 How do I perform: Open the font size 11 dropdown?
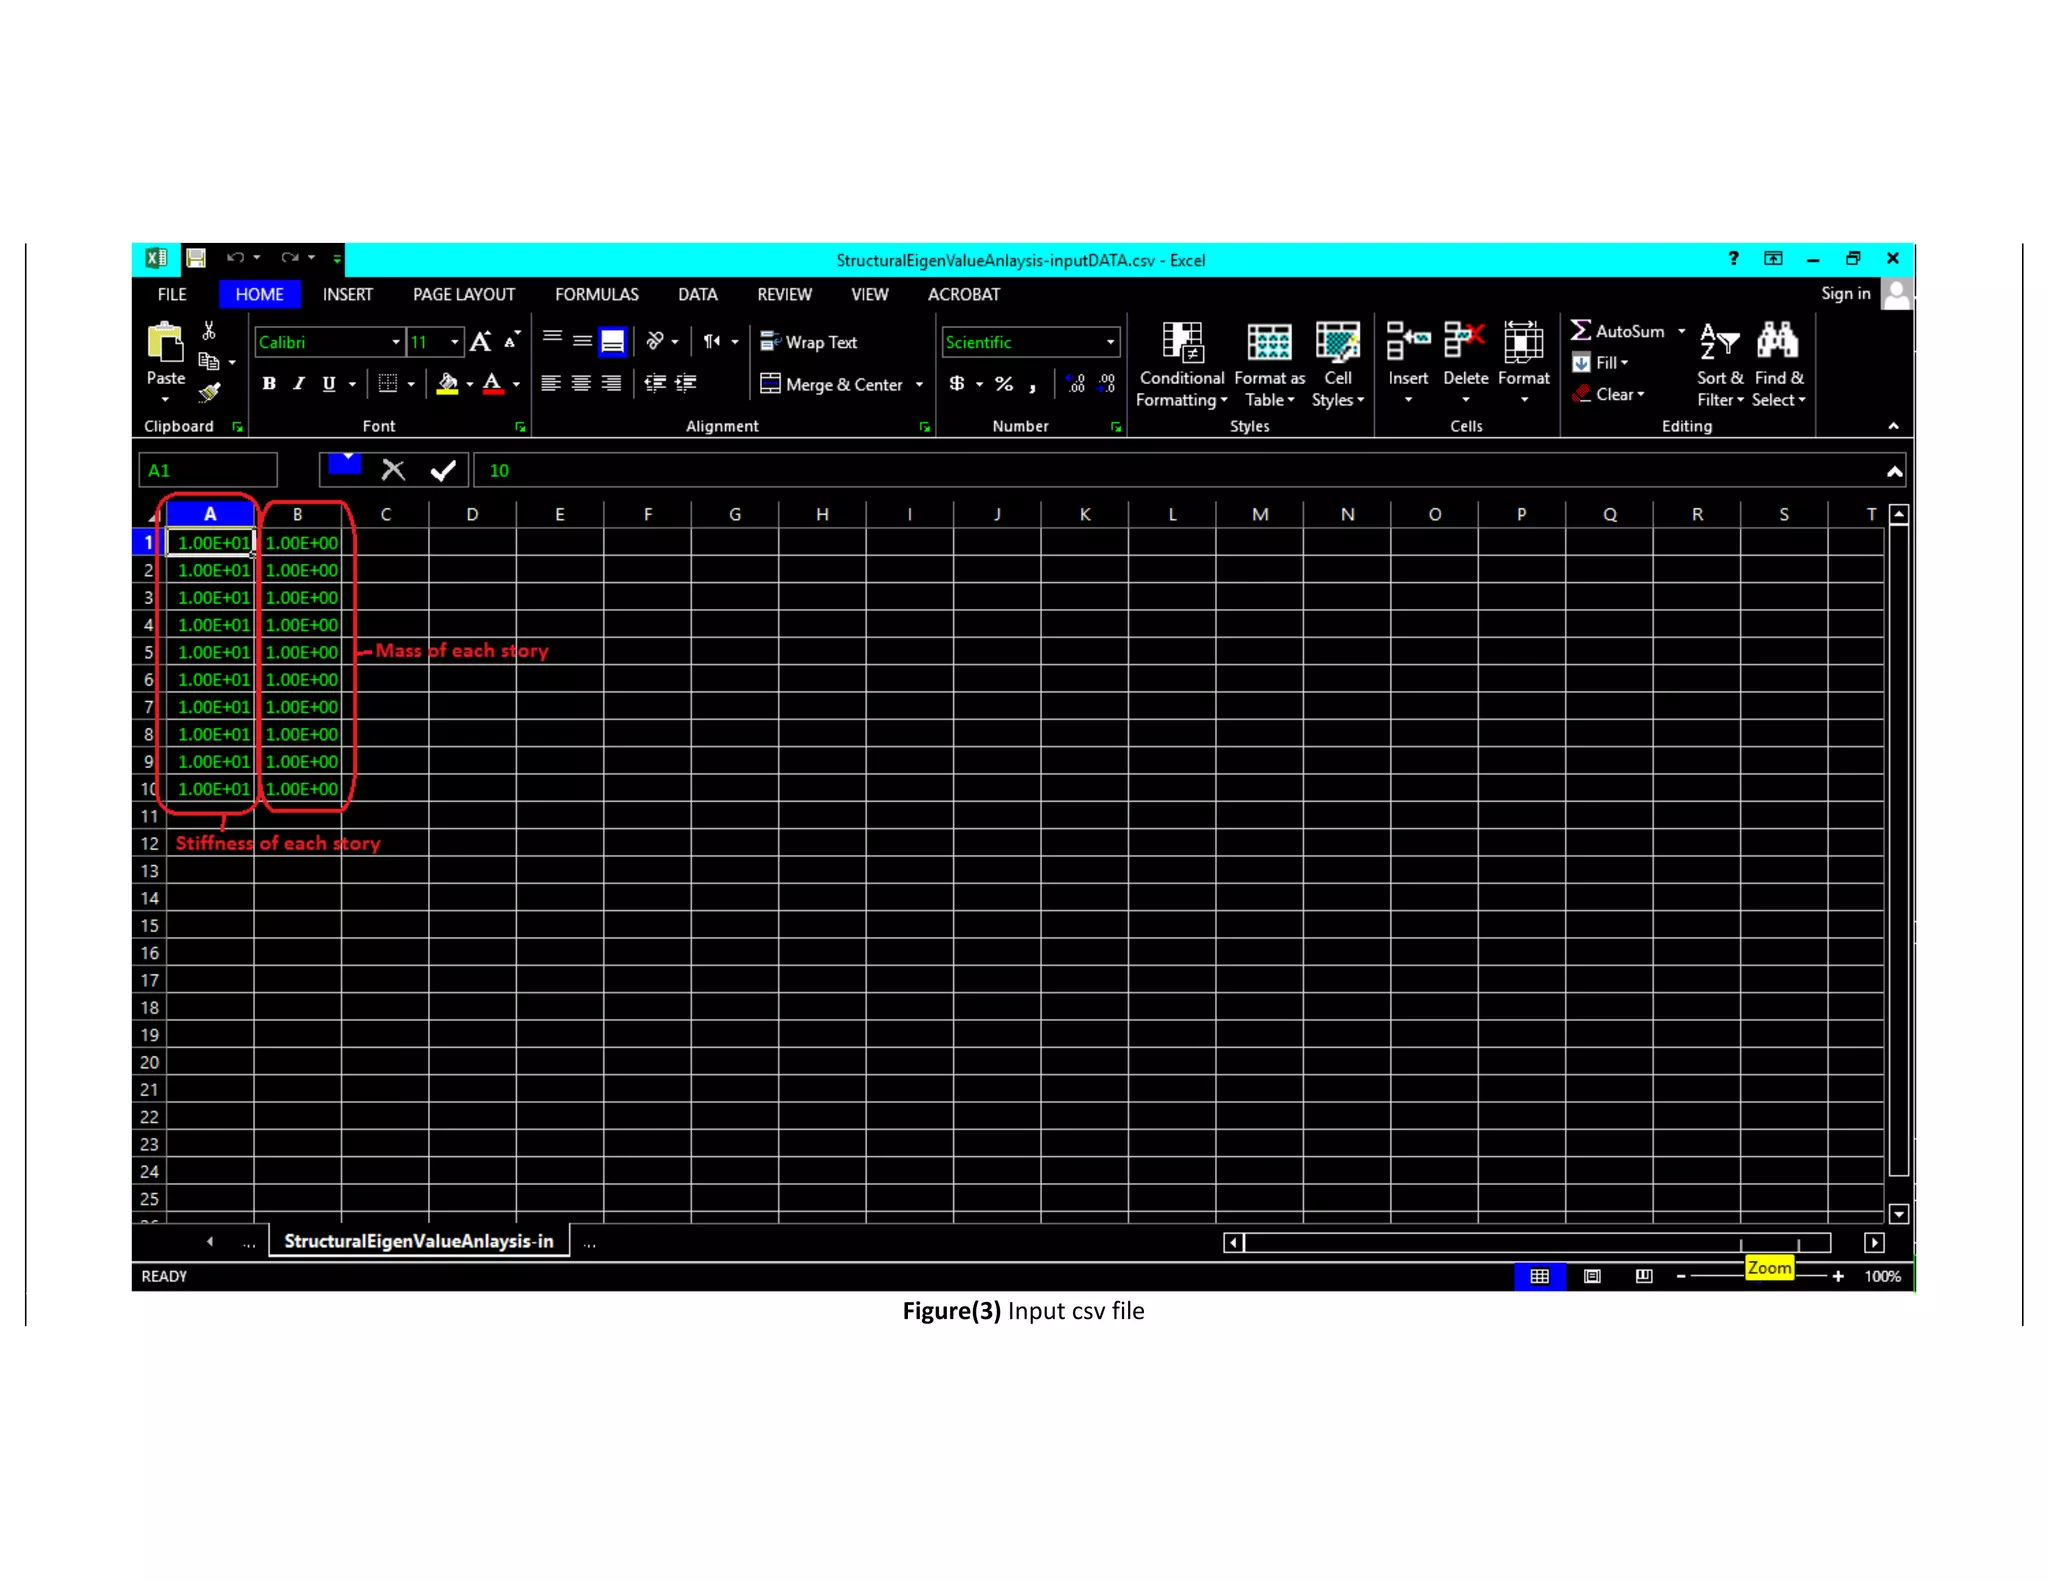[455, 342]
